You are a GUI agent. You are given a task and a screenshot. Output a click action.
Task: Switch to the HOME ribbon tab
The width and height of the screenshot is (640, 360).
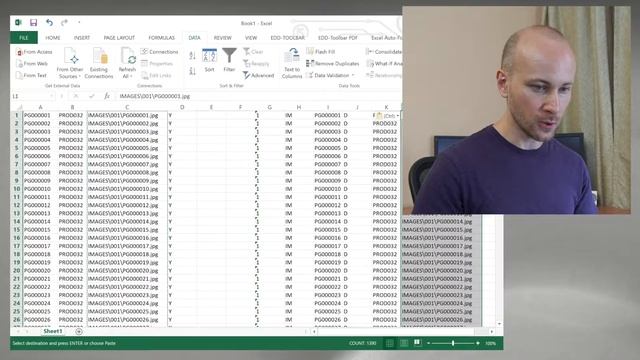point(53,38)
